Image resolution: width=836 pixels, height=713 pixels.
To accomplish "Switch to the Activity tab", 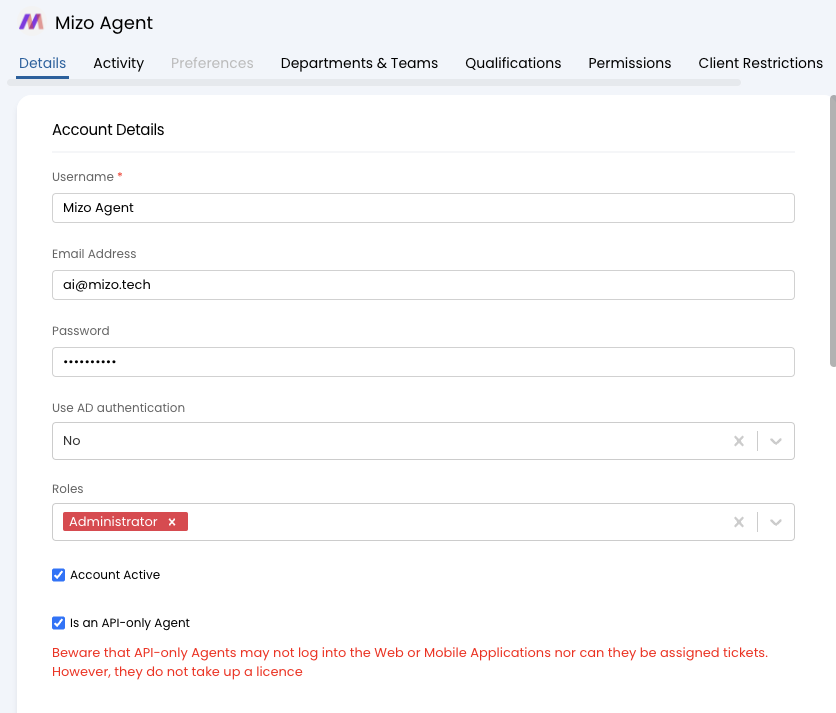I will (x=118, y=63).
